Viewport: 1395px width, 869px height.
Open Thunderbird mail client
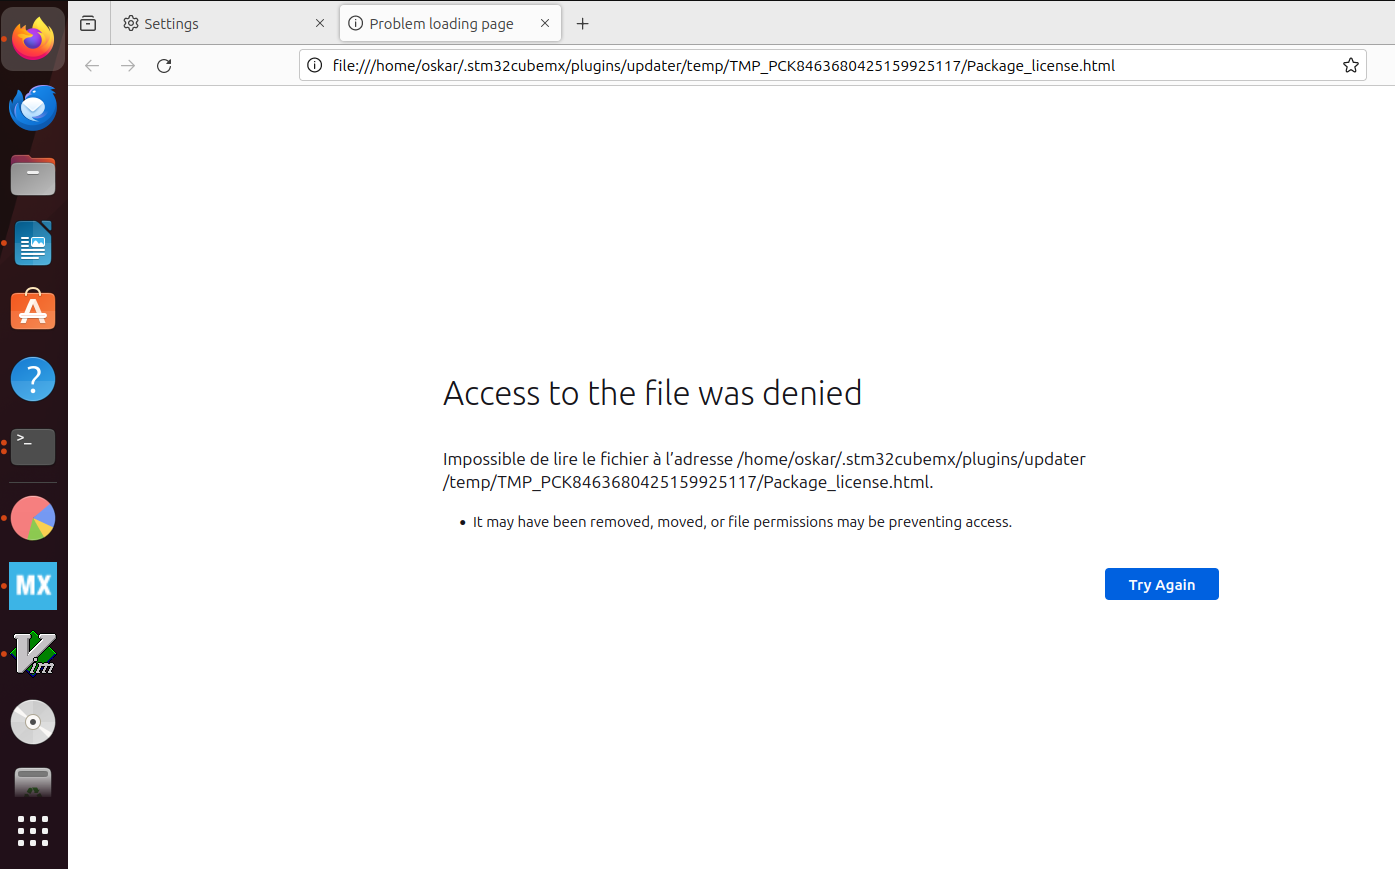pyautogui.click(x=33, y=107)
